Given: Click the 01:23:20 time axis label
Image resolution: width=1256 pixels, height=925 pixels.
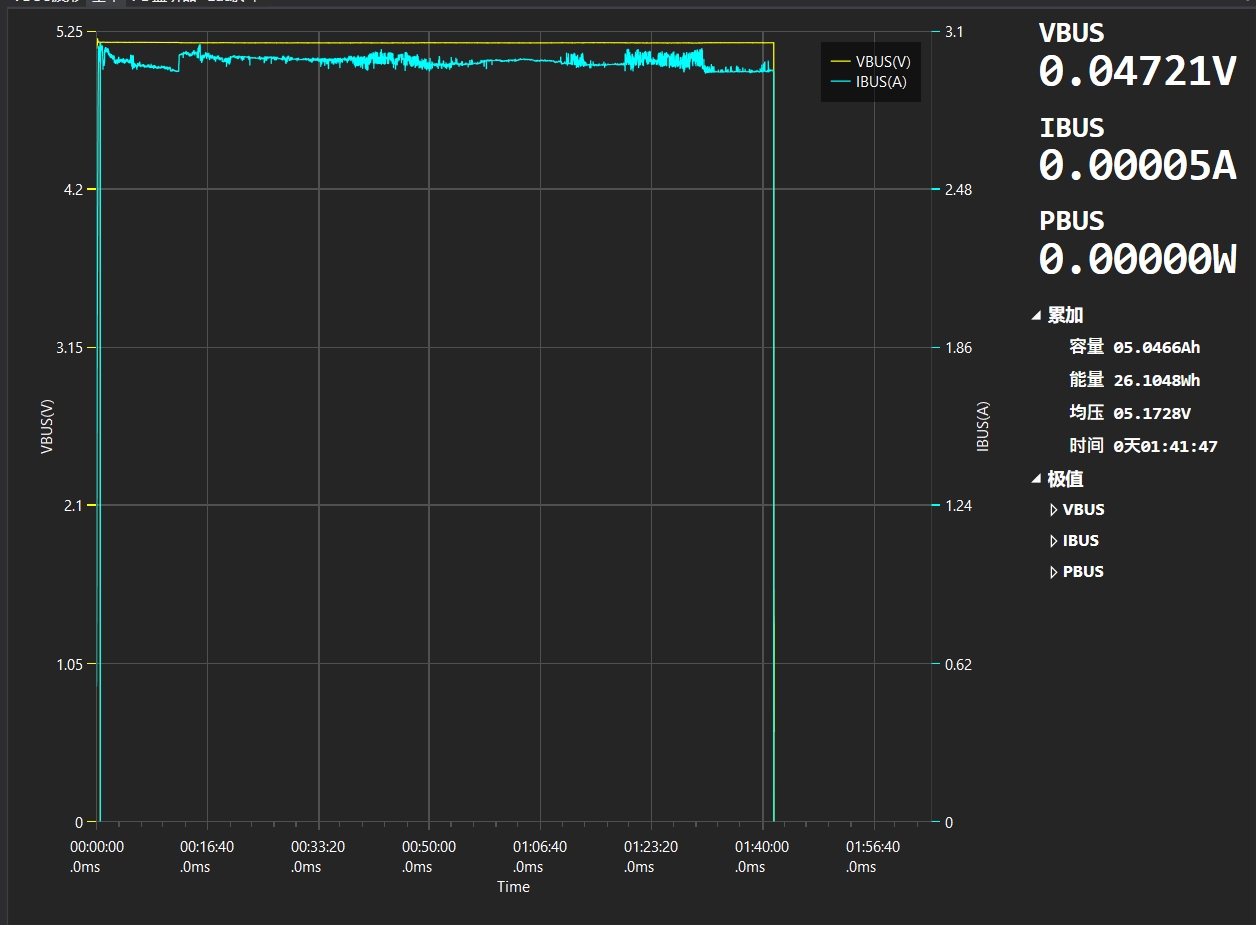Looking at the screenshot, I should [x=651, y=847].
